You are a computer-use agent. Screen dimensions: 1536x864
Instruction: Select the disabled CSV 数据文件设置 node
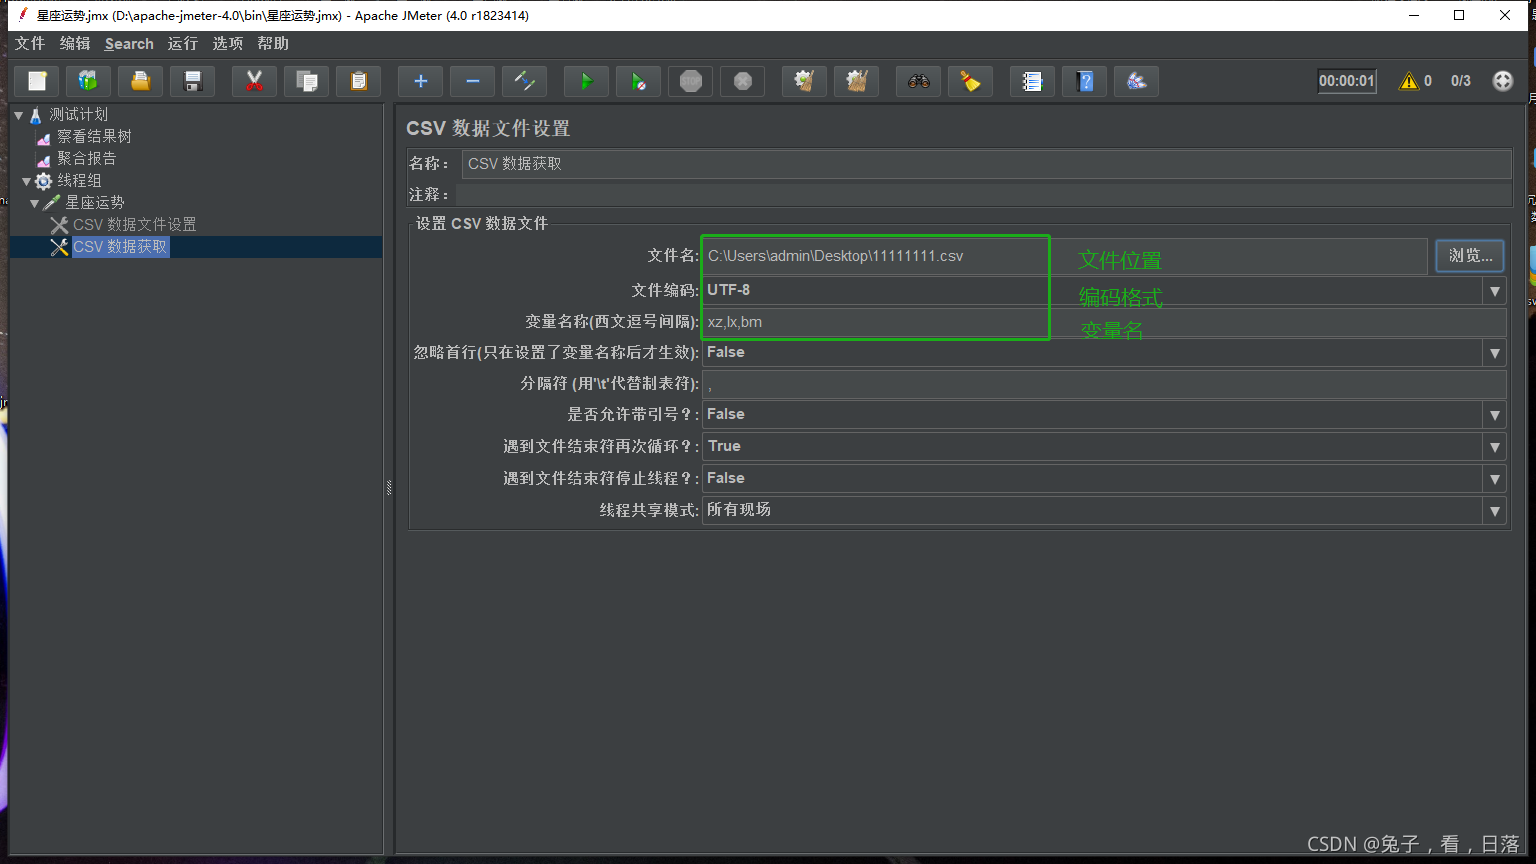135,224
